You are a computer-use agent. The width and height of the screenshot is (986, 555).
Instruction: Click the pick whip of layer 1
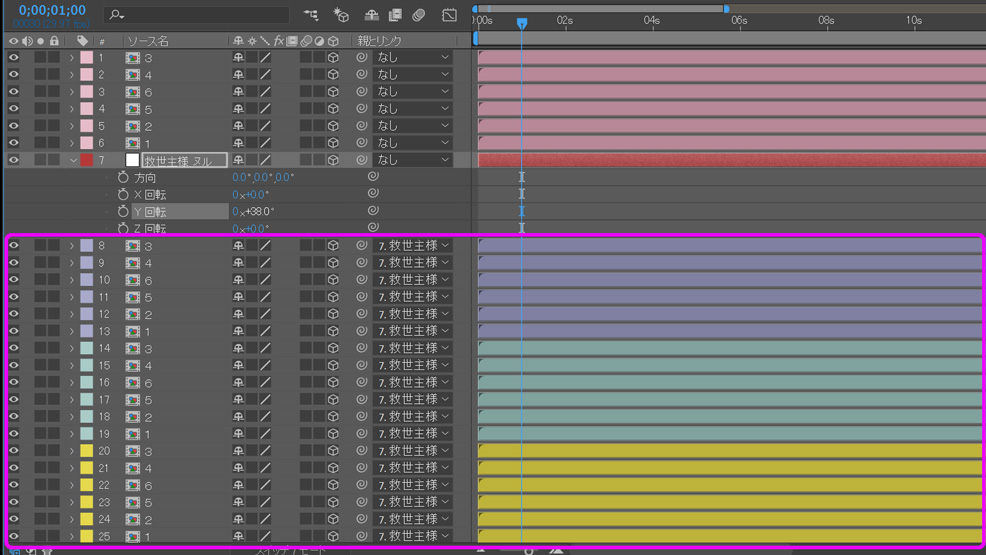pyautogui.click(x=362, y=58)
